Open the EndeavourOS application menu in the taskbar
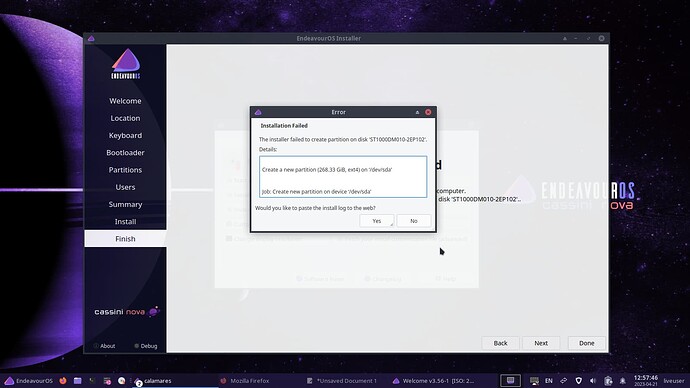Image resolution: width=690 pixels, height=388 pixels. pyautogui.click(x=29, y=381)
